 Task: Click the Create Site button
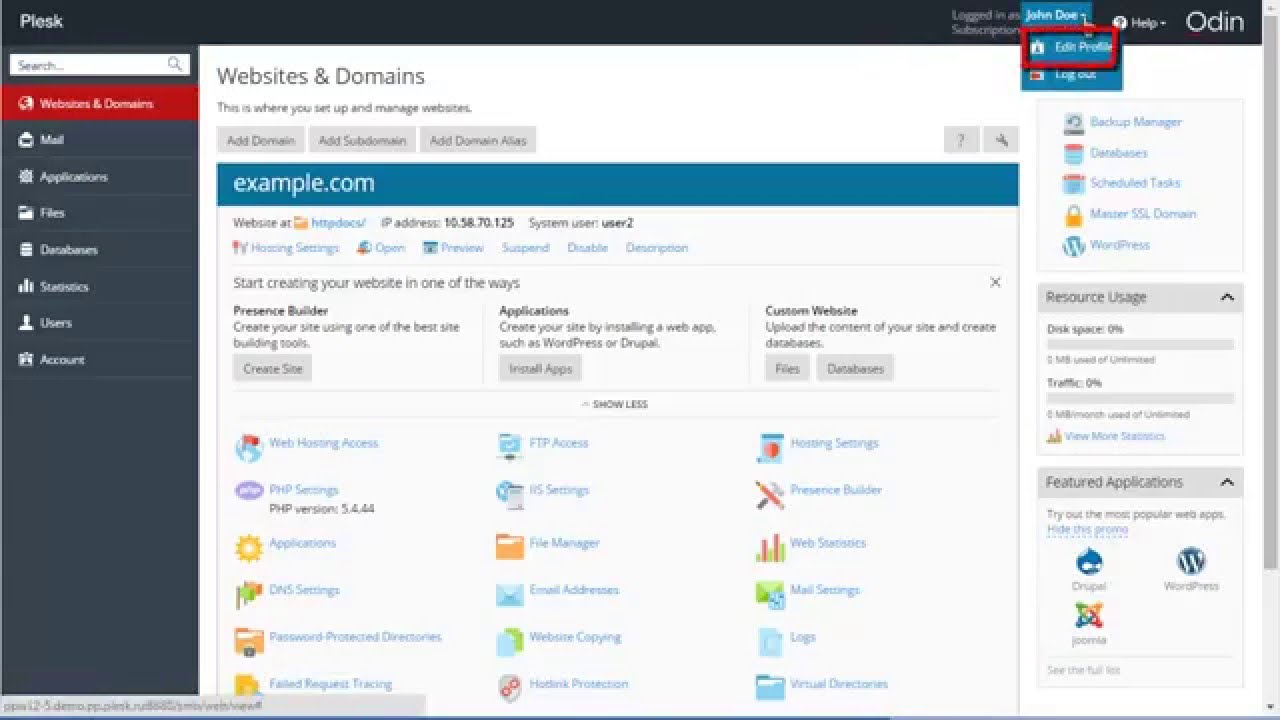coord(273,368)
